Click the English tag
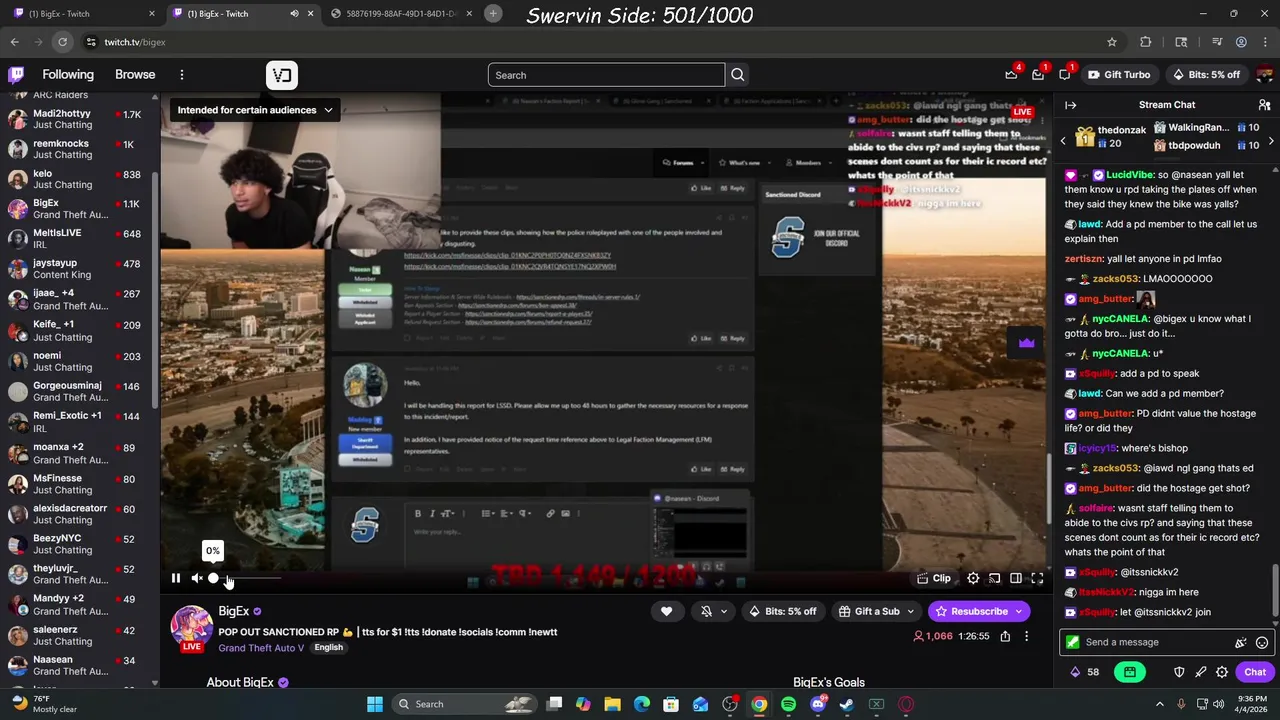Screen dimensions: 1280x720 pos(328,648)
